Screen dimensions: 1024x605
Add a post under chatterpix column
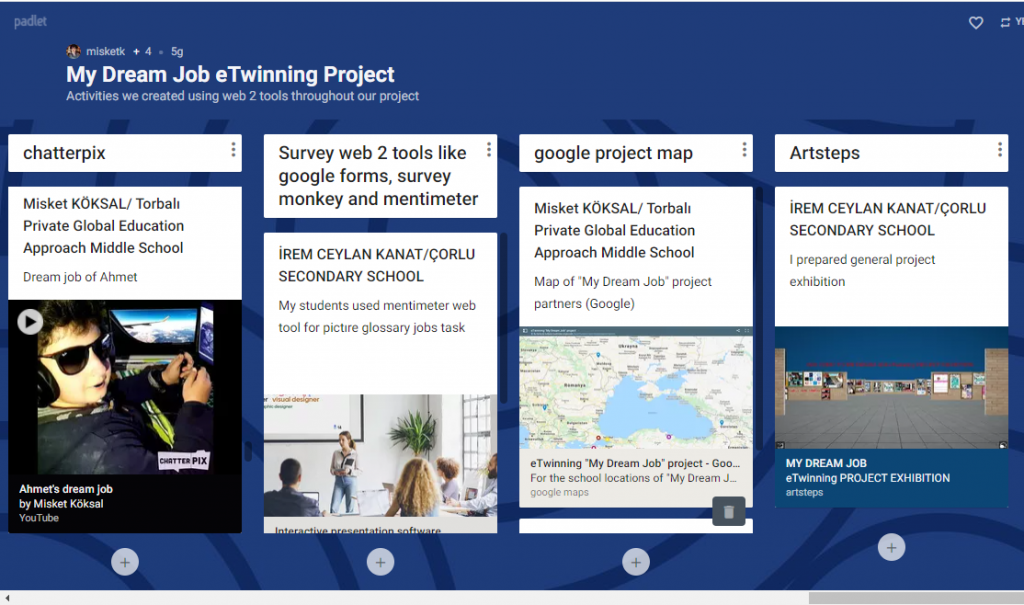(125, 562)
